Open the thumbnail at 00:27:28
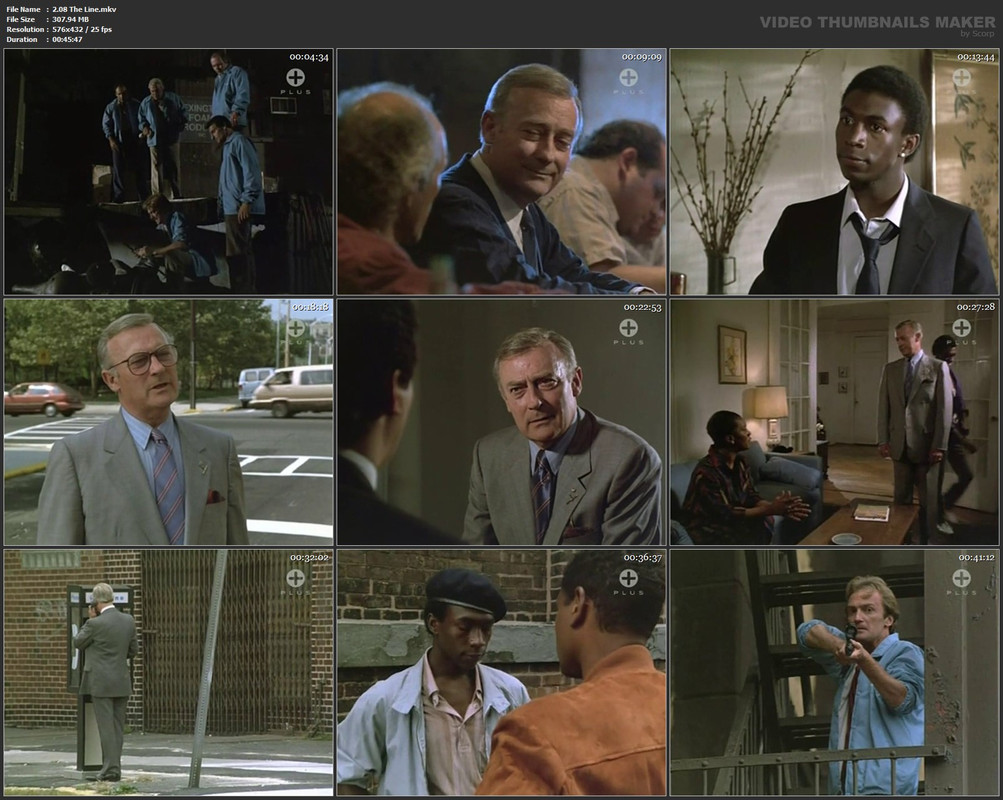The width and height of the screenshot is (1003, 800). 834,422
